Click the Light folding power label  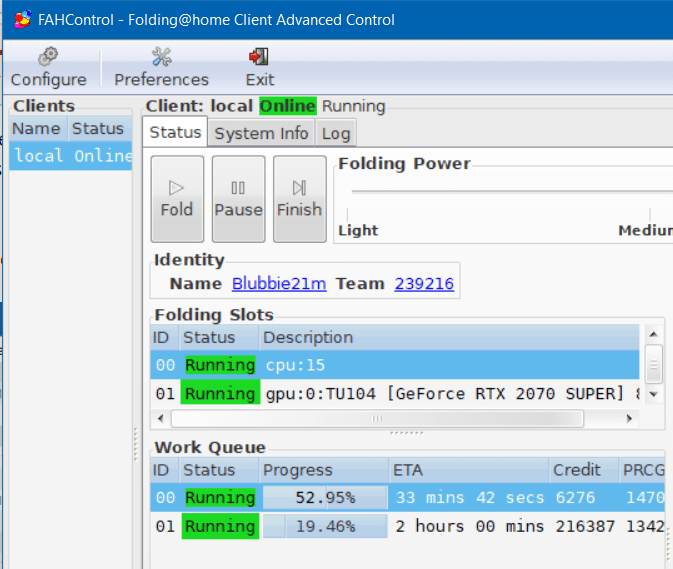point(358,230)
